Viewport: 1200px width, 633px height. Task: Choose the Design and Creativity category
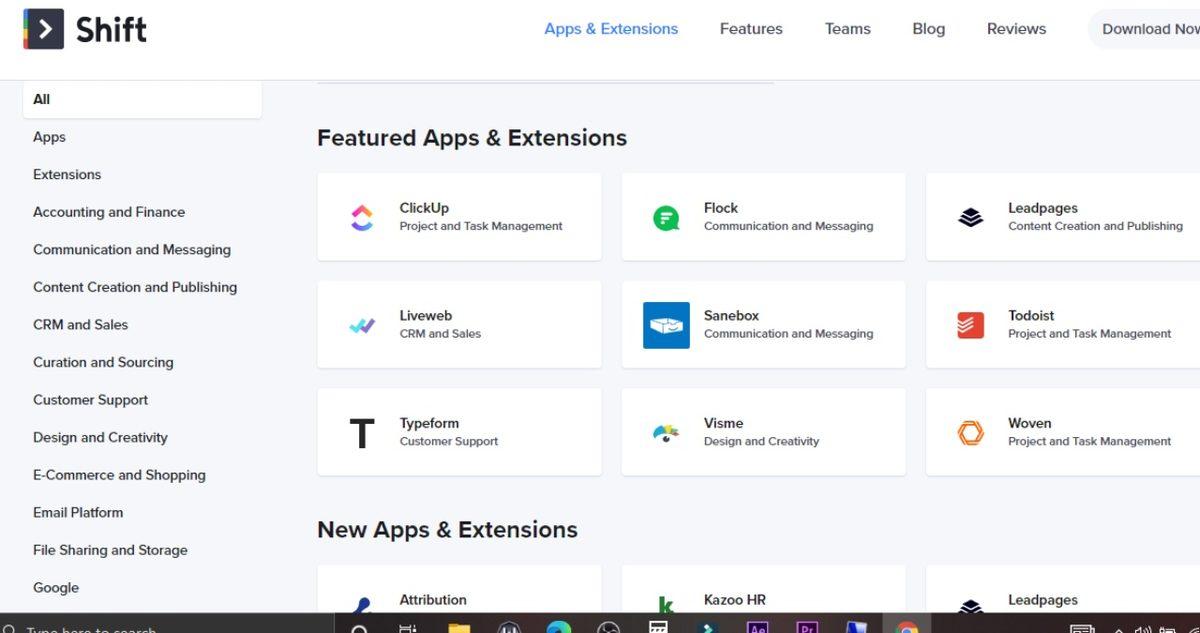point(100,438)
